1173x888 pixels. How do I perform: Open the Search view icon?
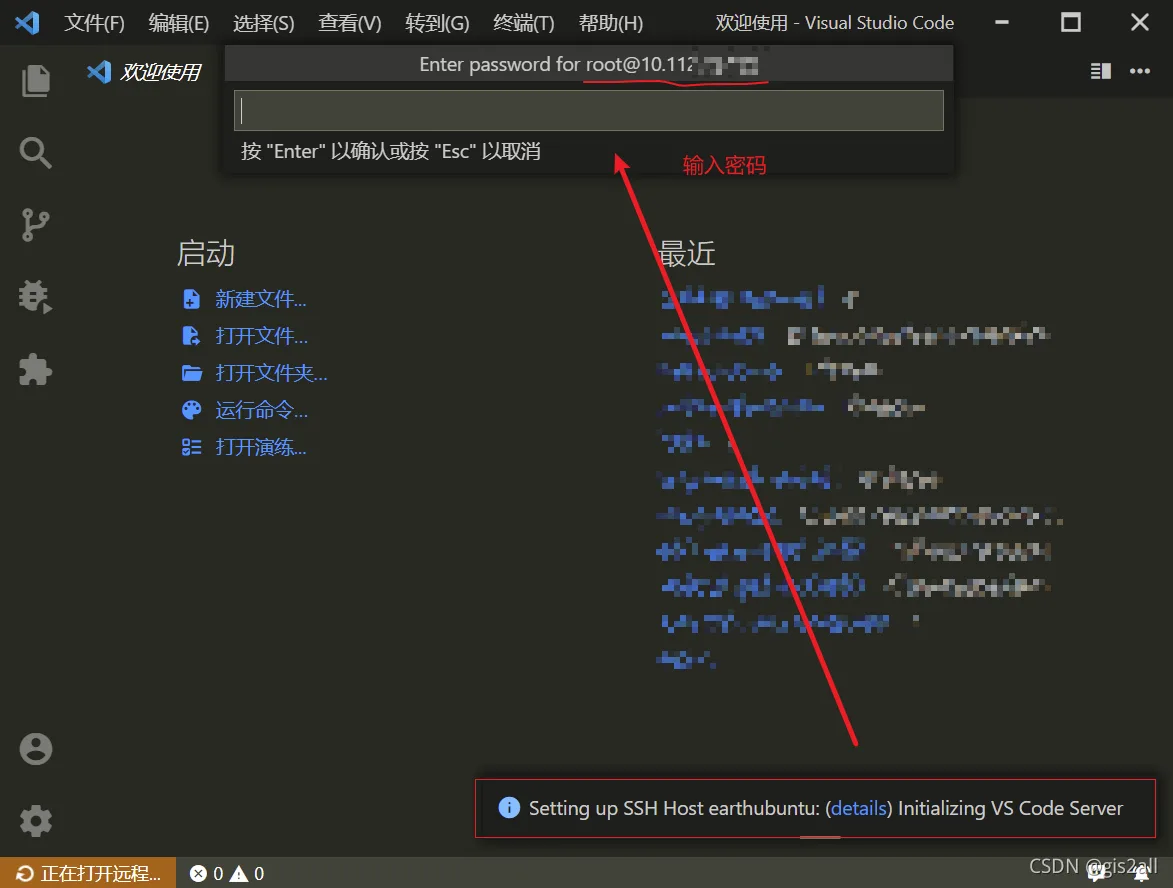[x=35, y=153]
